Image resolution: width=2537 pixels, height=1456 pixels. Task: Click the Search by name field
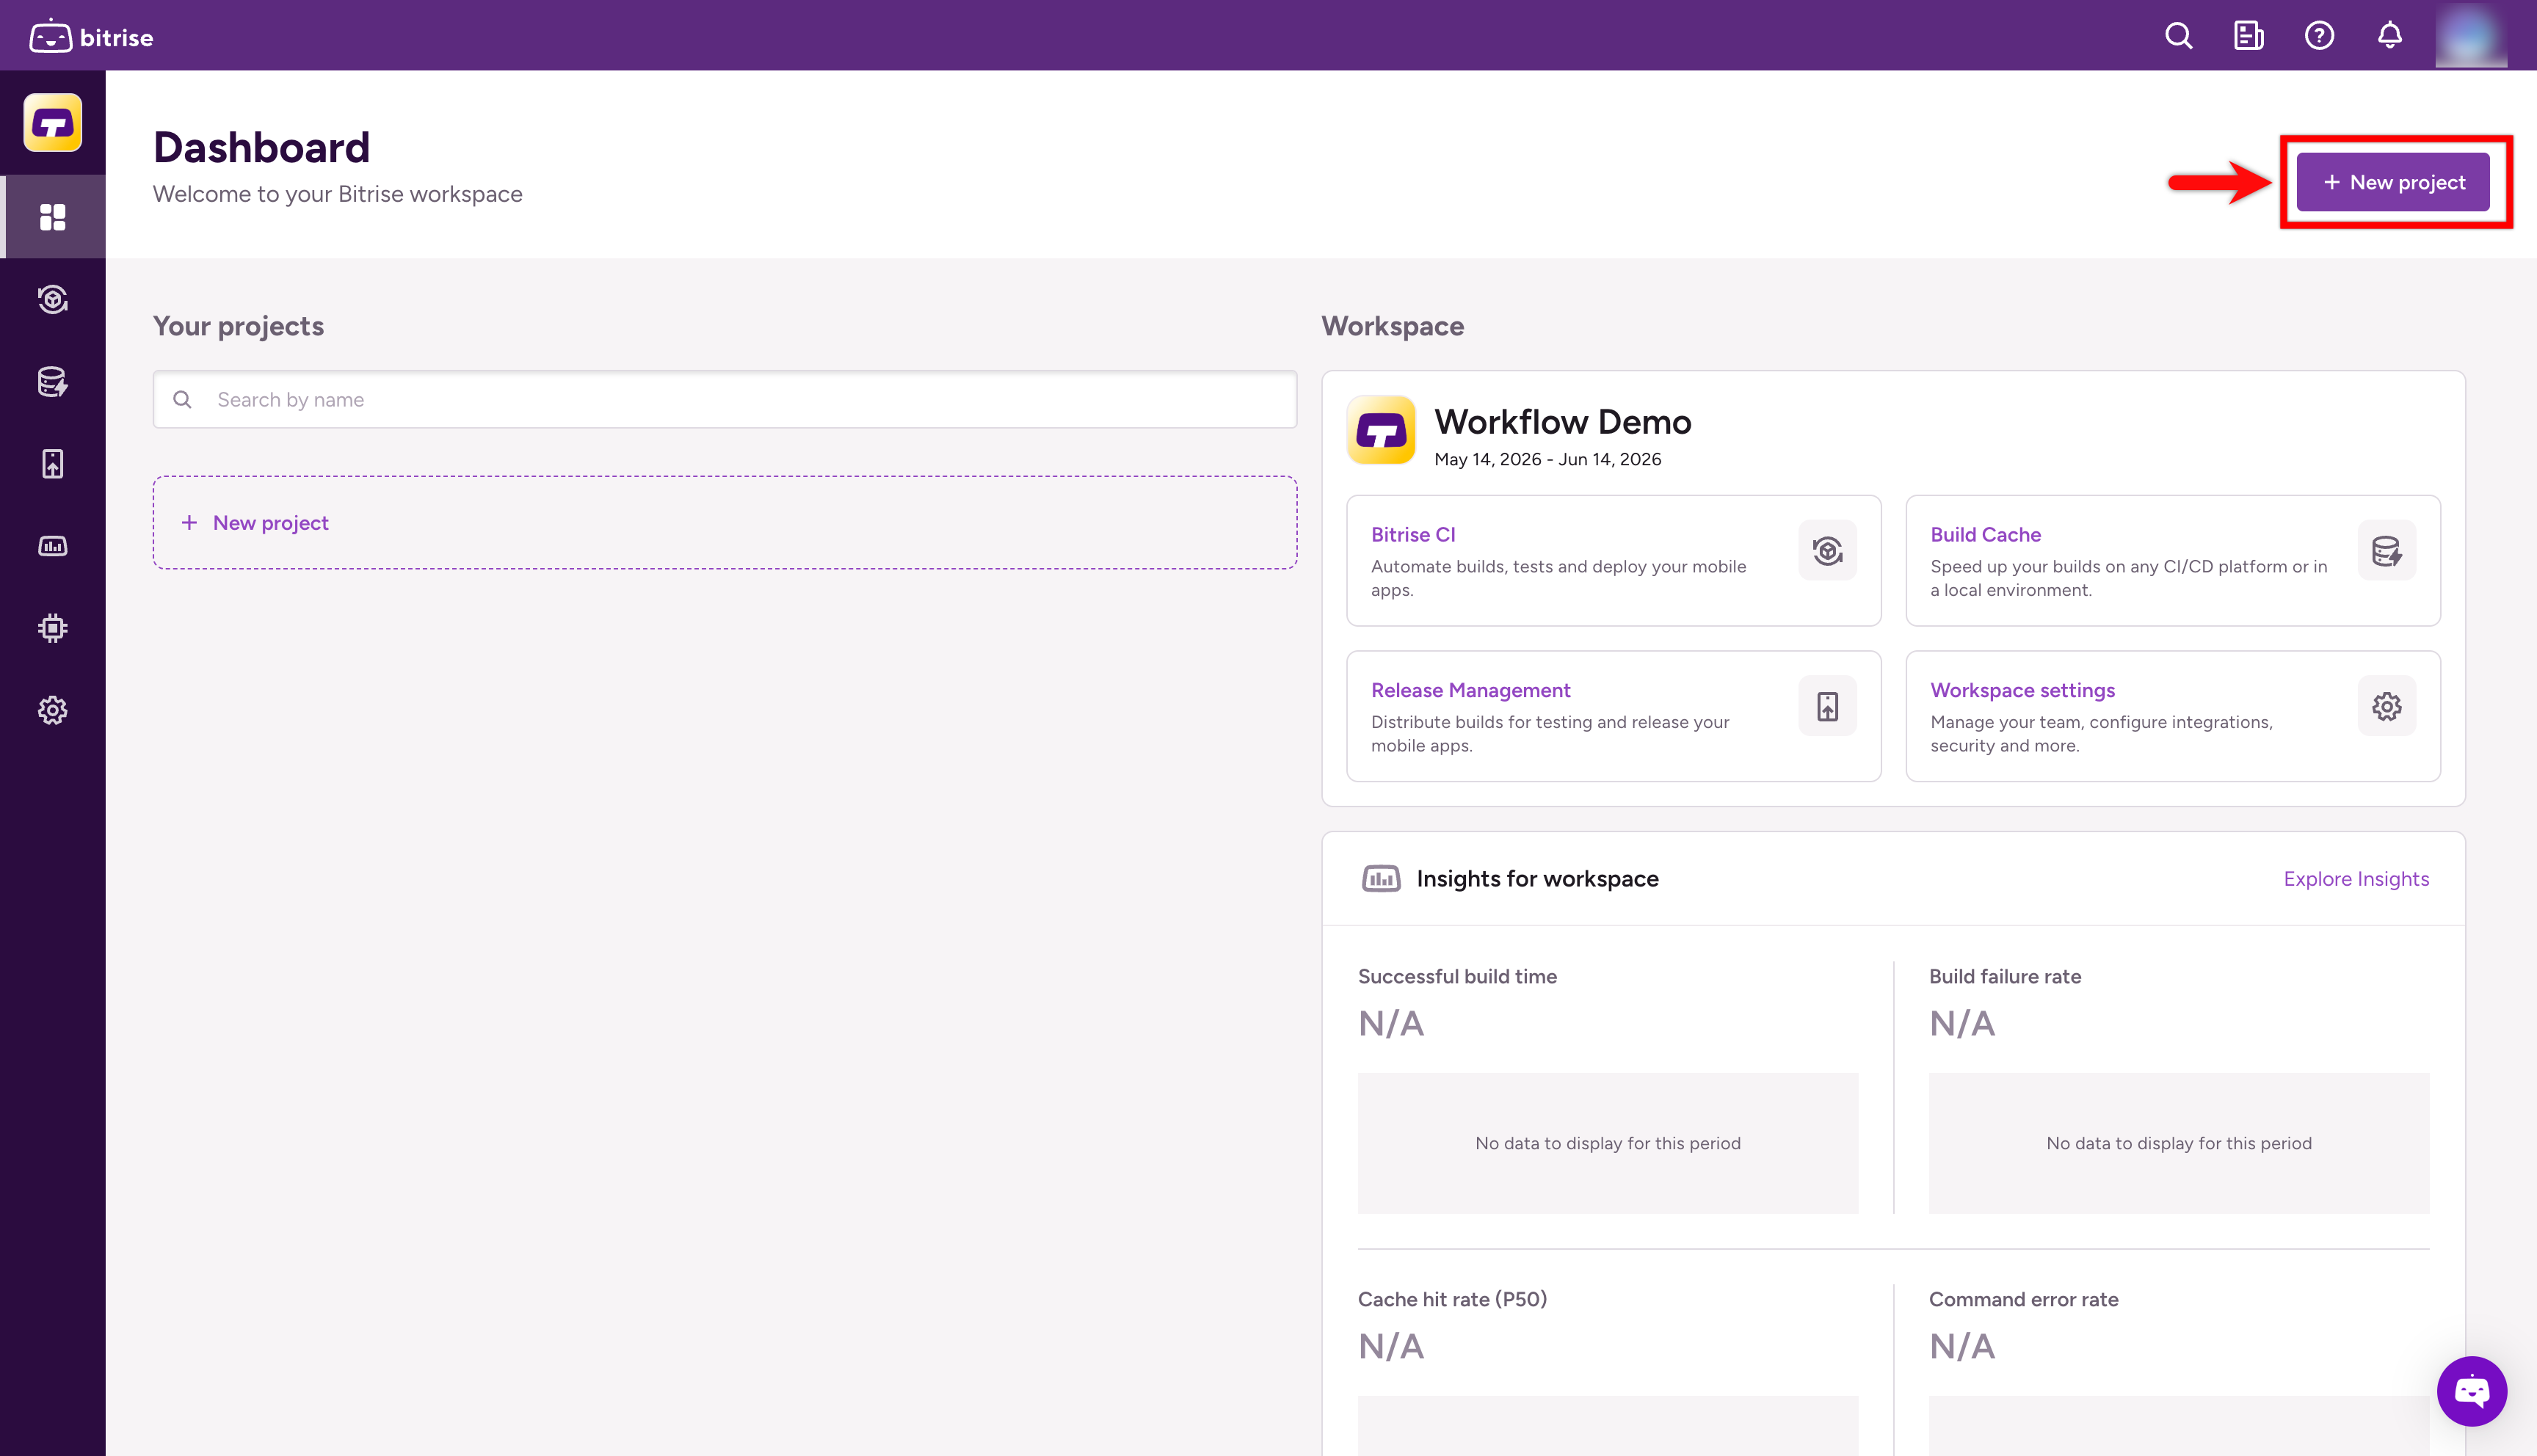725,399
